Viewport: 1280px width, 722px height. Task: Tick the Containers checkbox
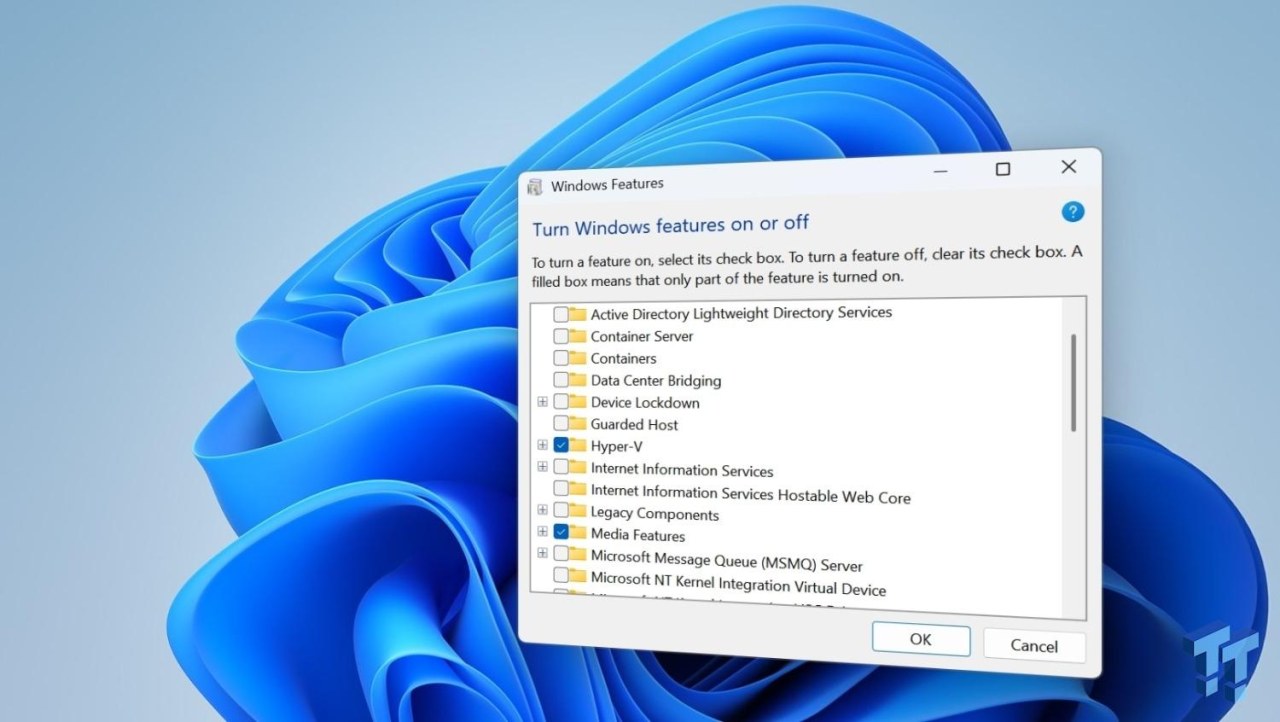click(561, 358)
